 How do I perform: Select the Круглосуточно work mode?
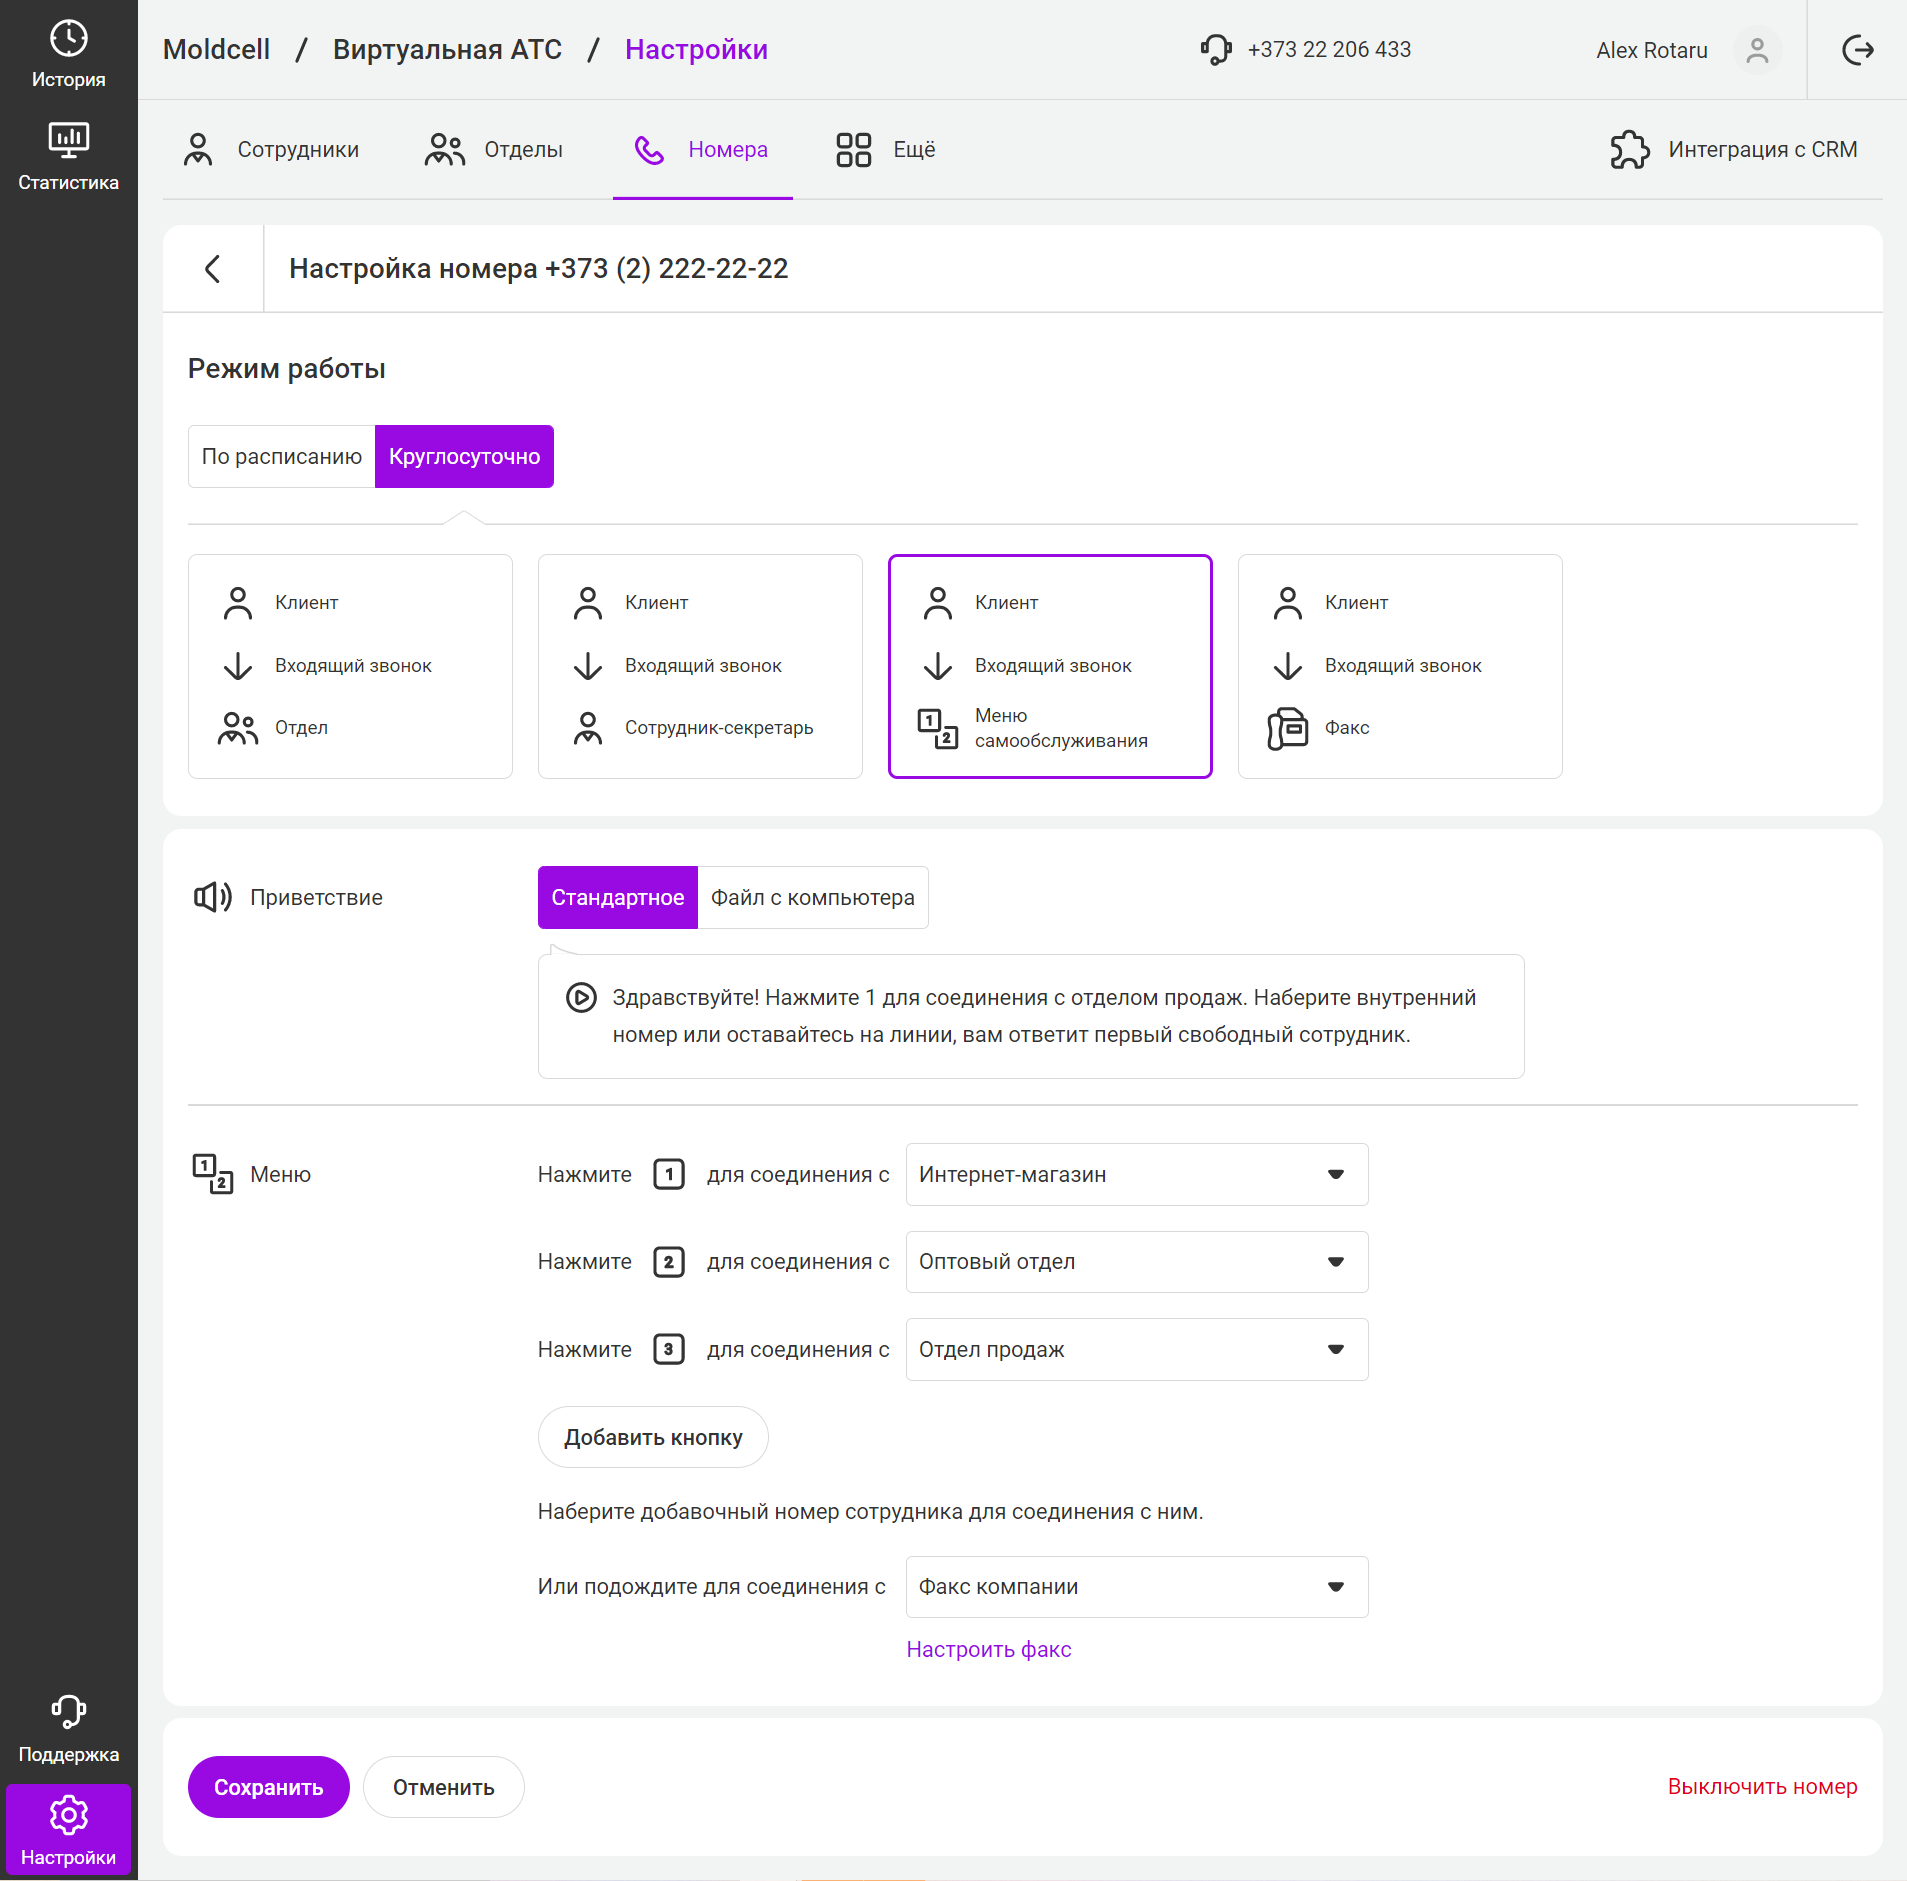464,456
